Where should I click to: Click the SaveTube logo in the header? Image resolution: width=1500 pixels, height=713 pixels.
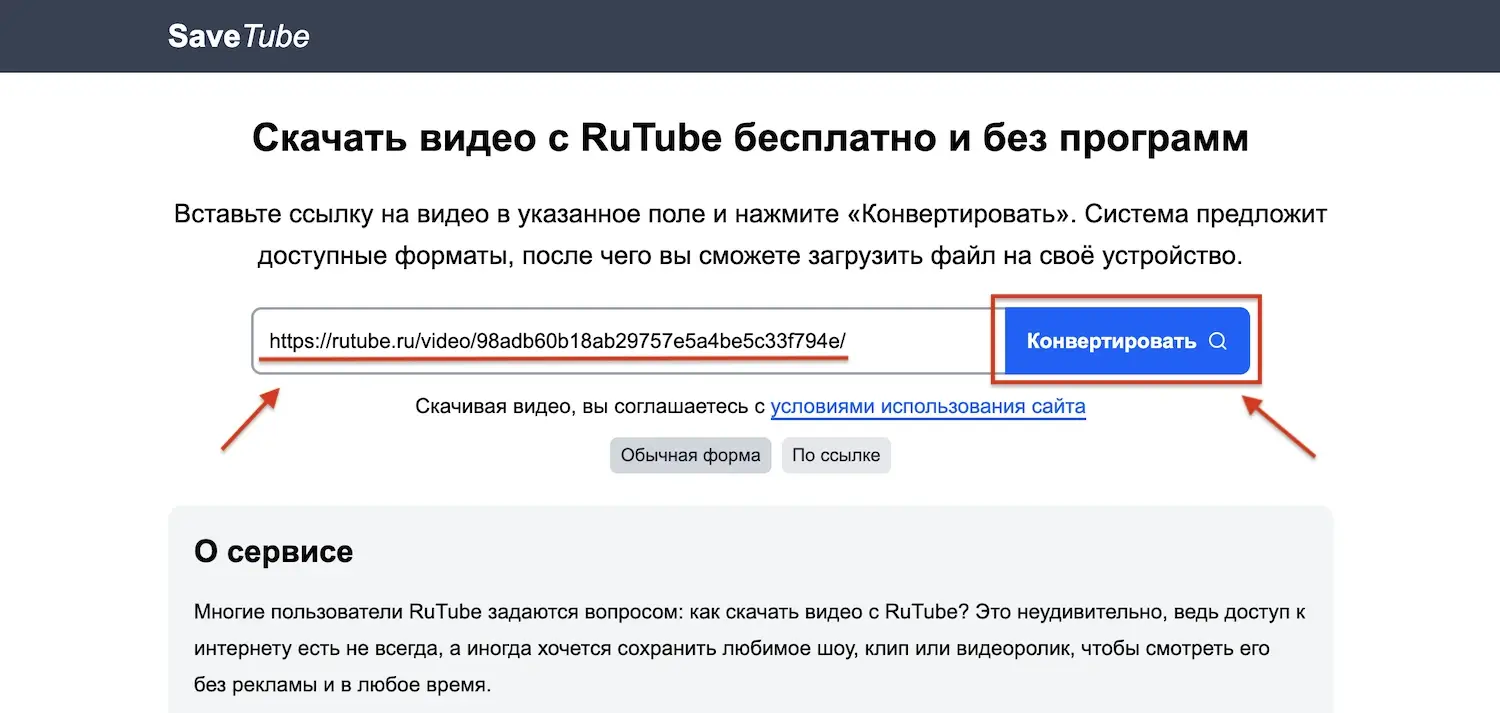[238, 36]
